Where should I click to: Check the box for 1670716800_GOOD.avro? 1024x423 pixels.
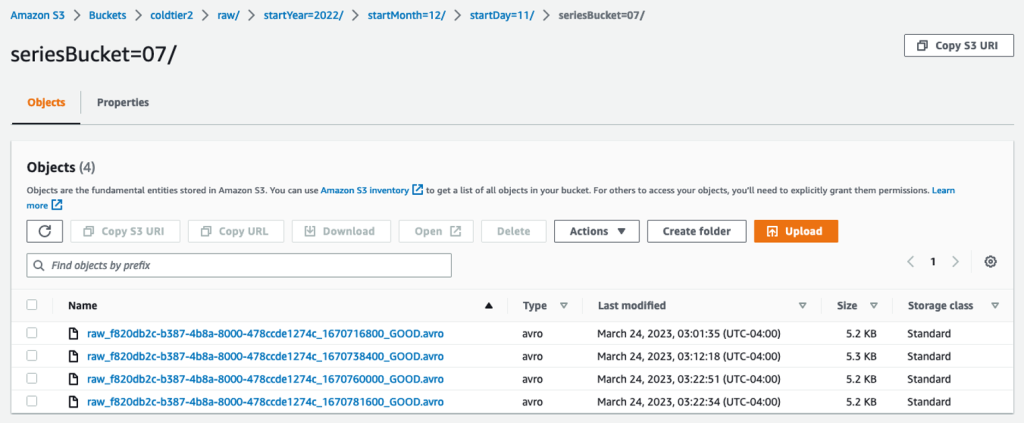[32, 334]
